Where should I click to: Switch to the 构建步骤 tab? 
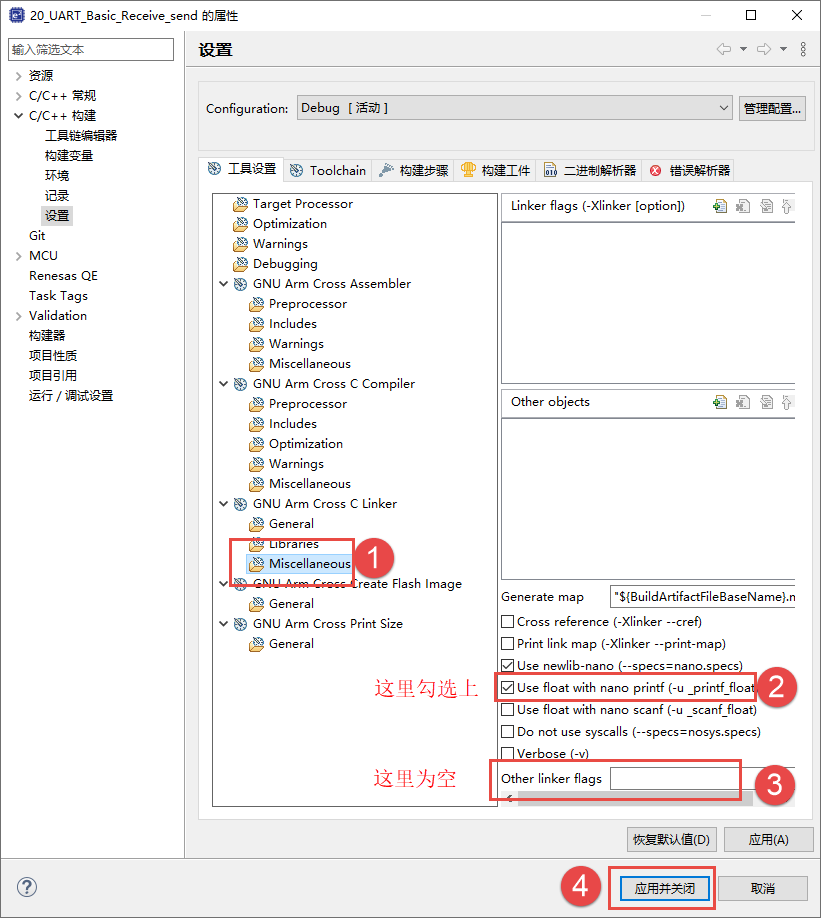(x=413, y=170)
